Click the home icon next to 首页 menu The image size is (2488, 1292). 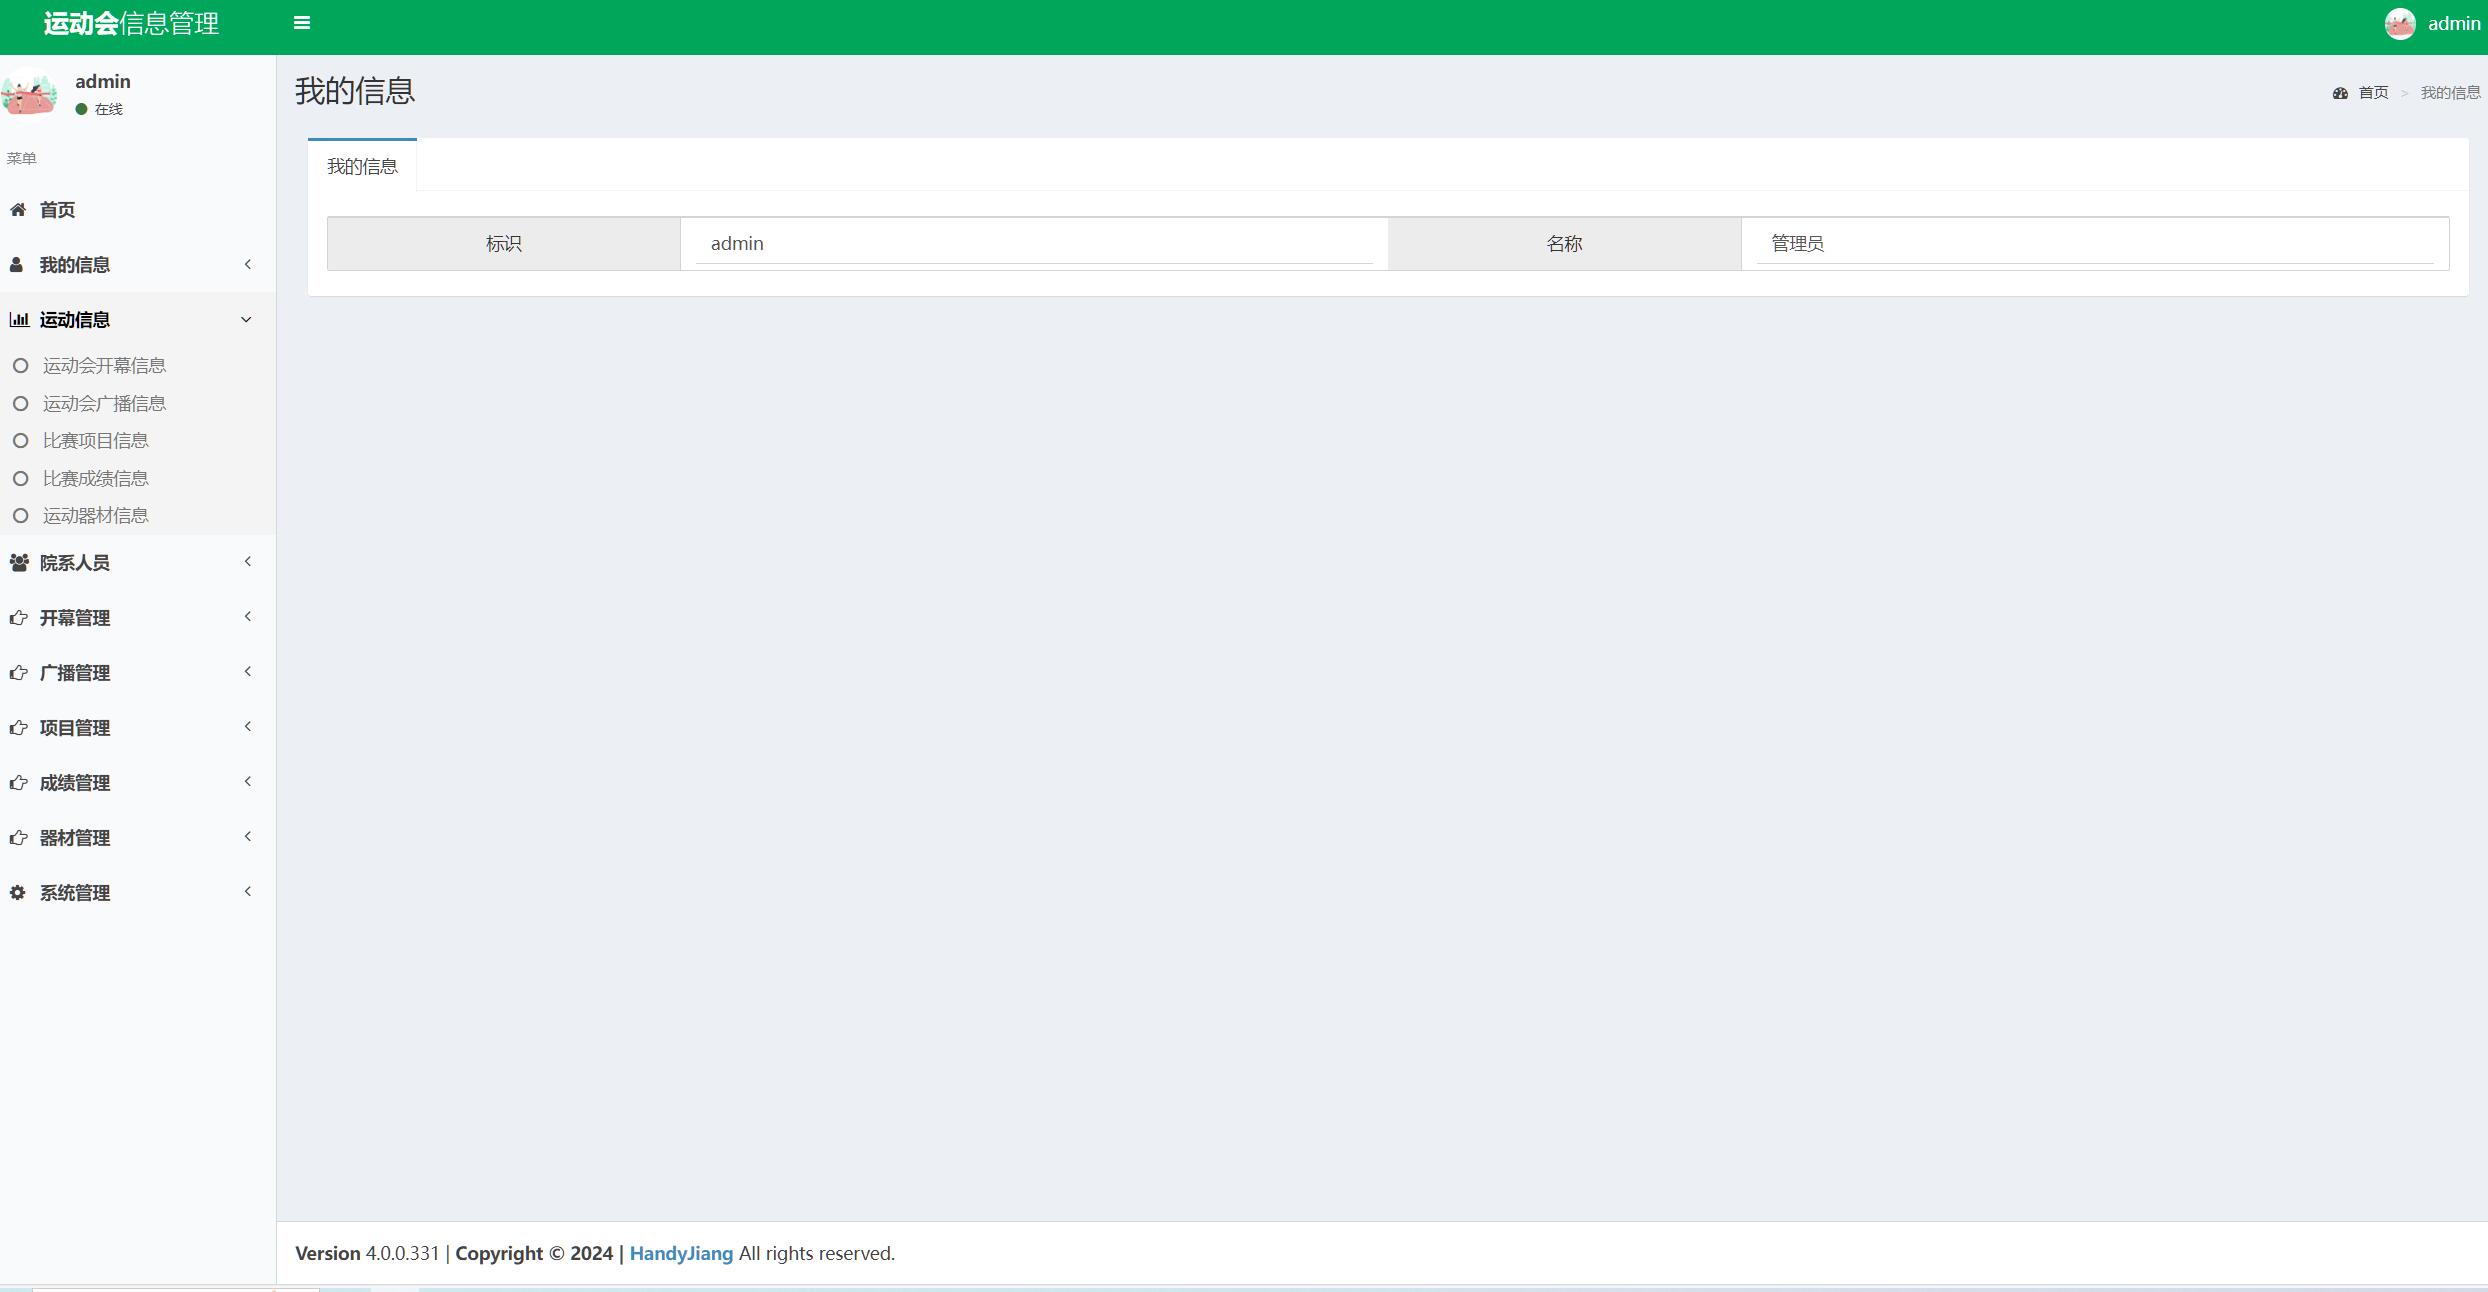tap(18, 210)
